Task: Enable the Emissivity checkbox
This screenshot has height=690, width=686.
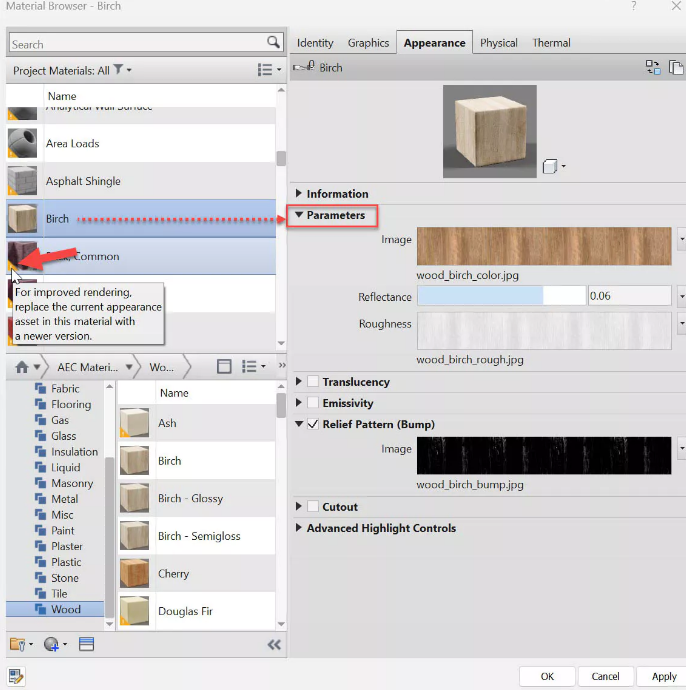Action: pos(313,402)
